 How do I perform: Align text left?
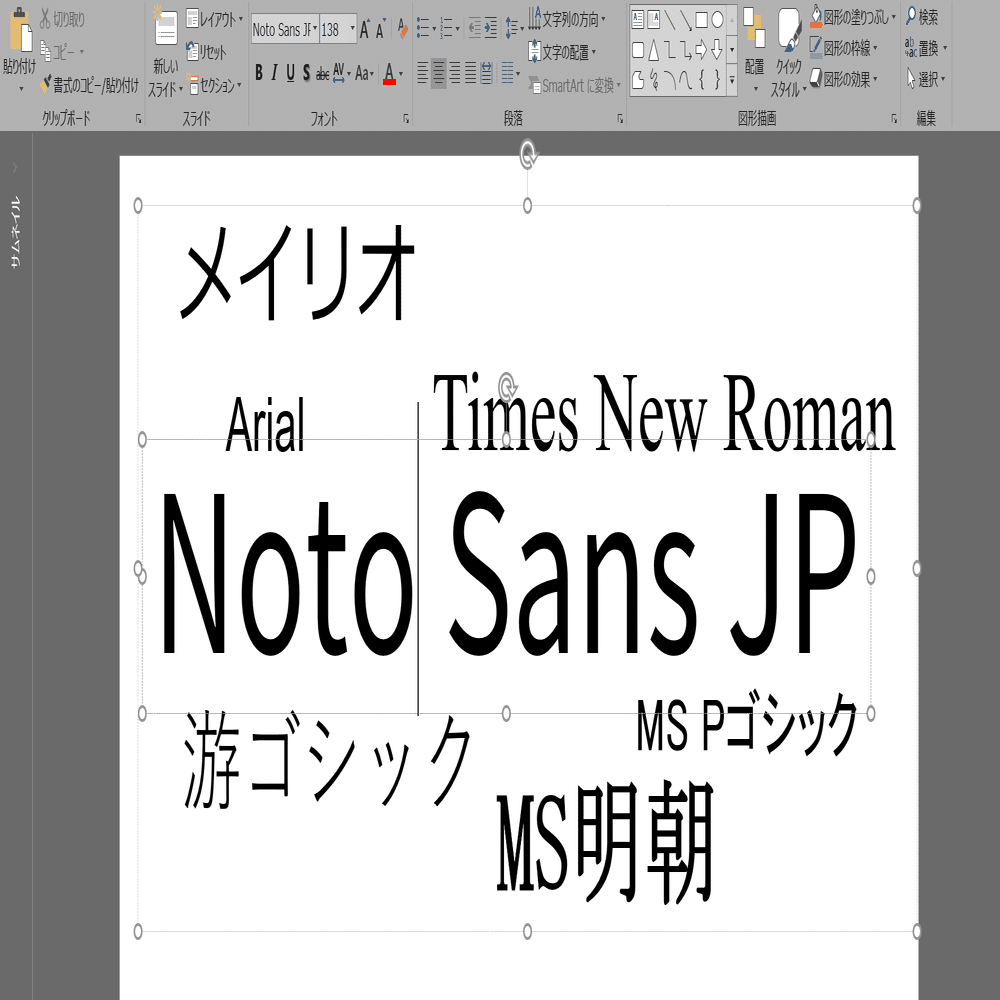click(422, 73)
